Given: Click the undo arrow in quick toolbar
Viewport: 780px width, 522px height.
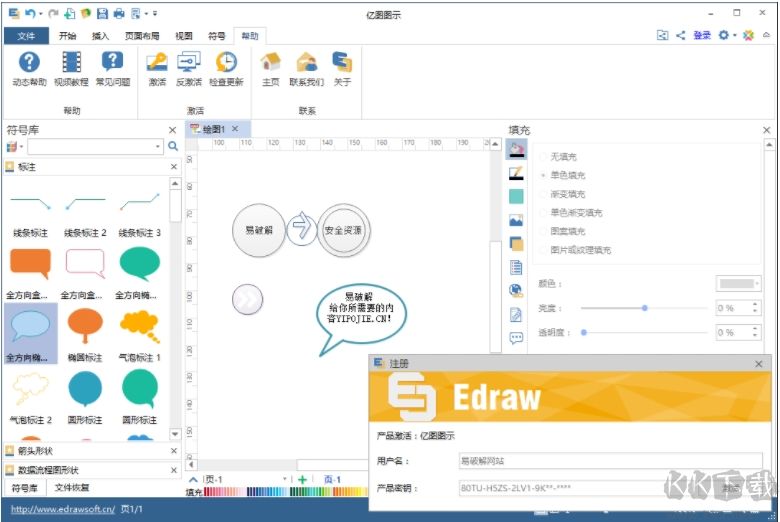Looking at the screenshot, I should point(31,13).
